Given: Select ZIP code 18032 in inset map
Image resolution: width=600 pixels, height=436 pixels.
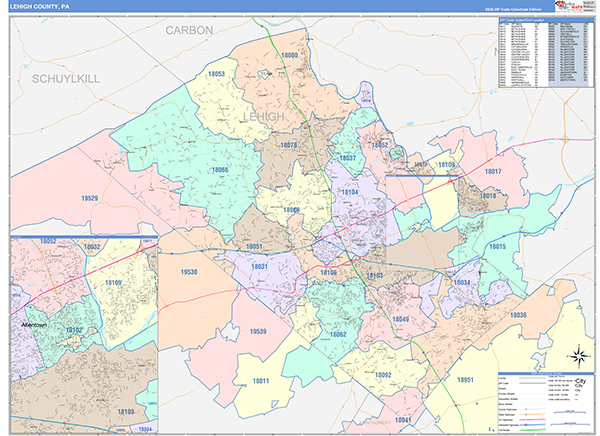Looking at the screenshot, I should tap(92, 247).
